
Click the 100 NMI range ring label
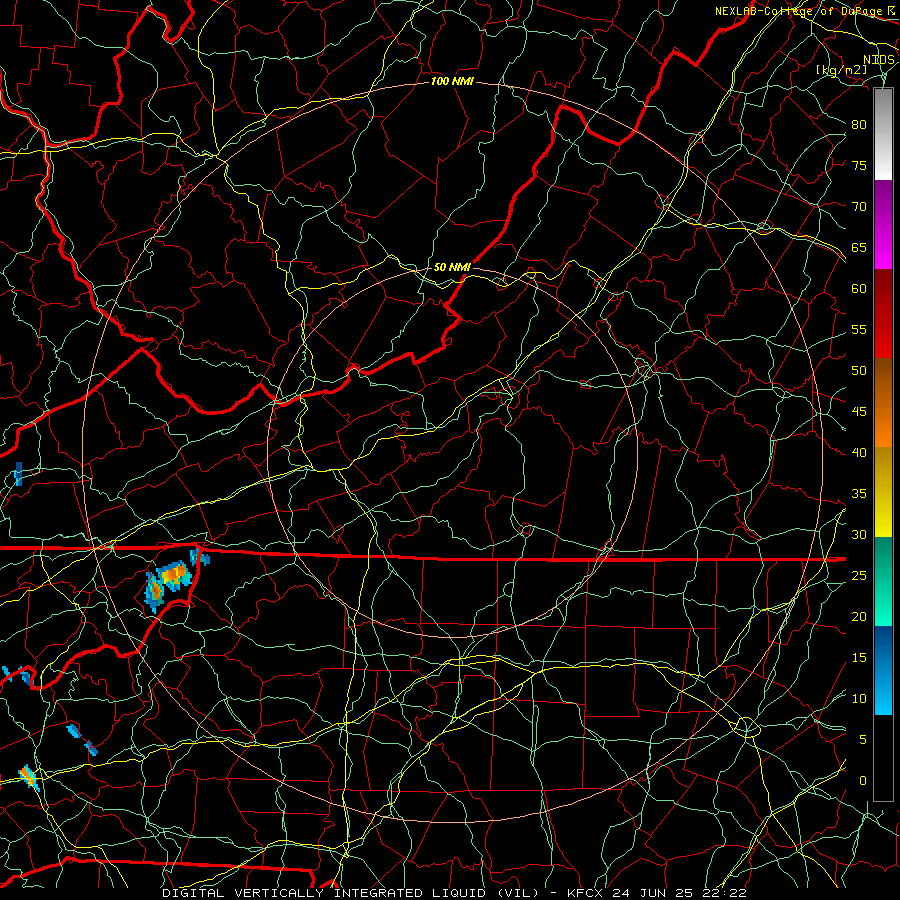point(452,82)
